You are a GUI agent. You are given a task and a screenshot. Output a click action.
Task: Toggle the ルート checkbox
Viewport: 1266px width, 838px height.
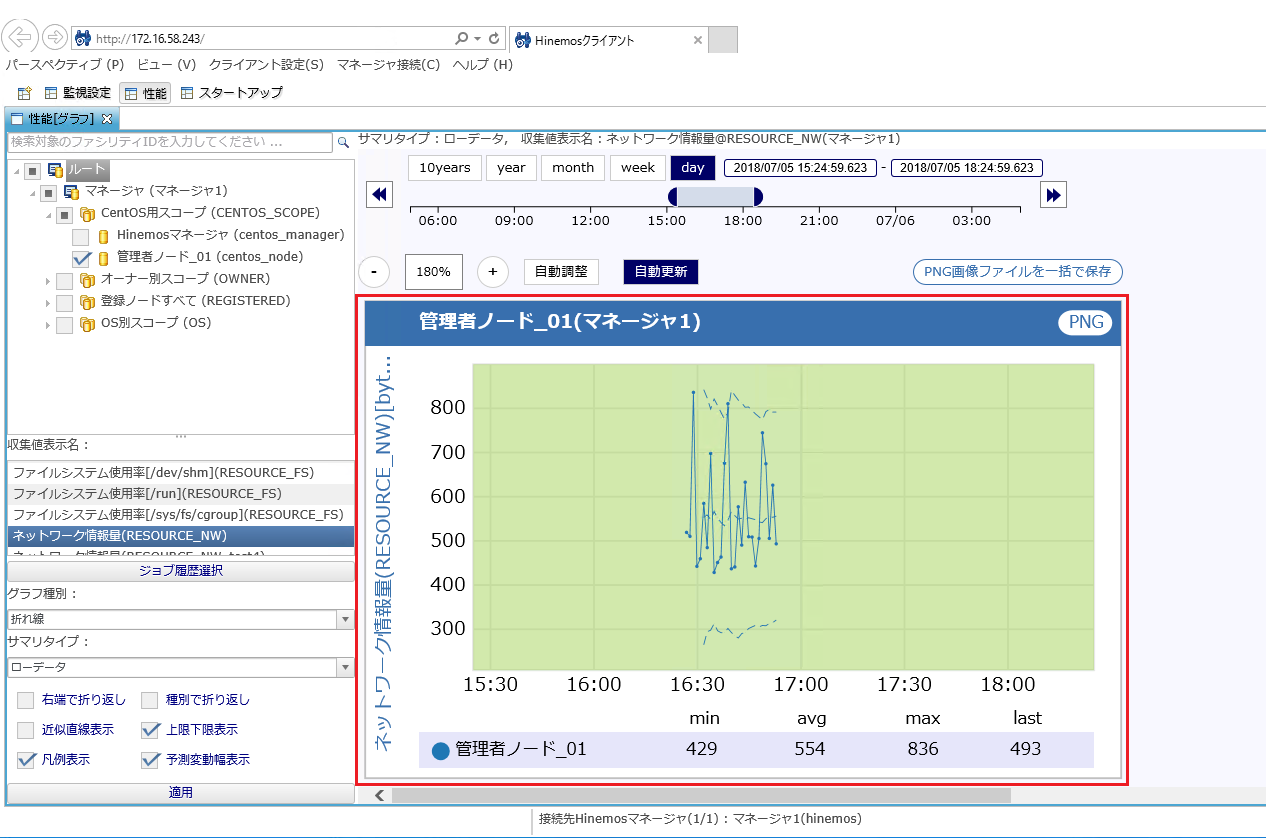(33, 171)
